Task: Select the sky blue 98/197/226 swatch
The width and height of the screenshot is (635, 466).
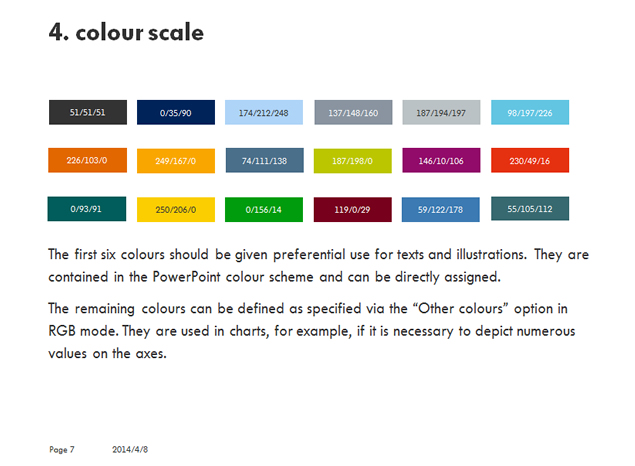Action: [x=530, y=112]
